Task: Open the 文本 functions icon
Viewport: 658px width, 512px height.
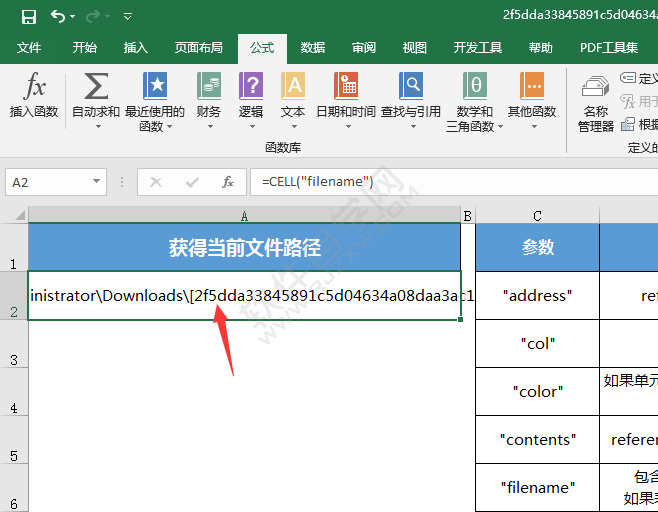Action: pyautogui.click(x=293, y=86)
